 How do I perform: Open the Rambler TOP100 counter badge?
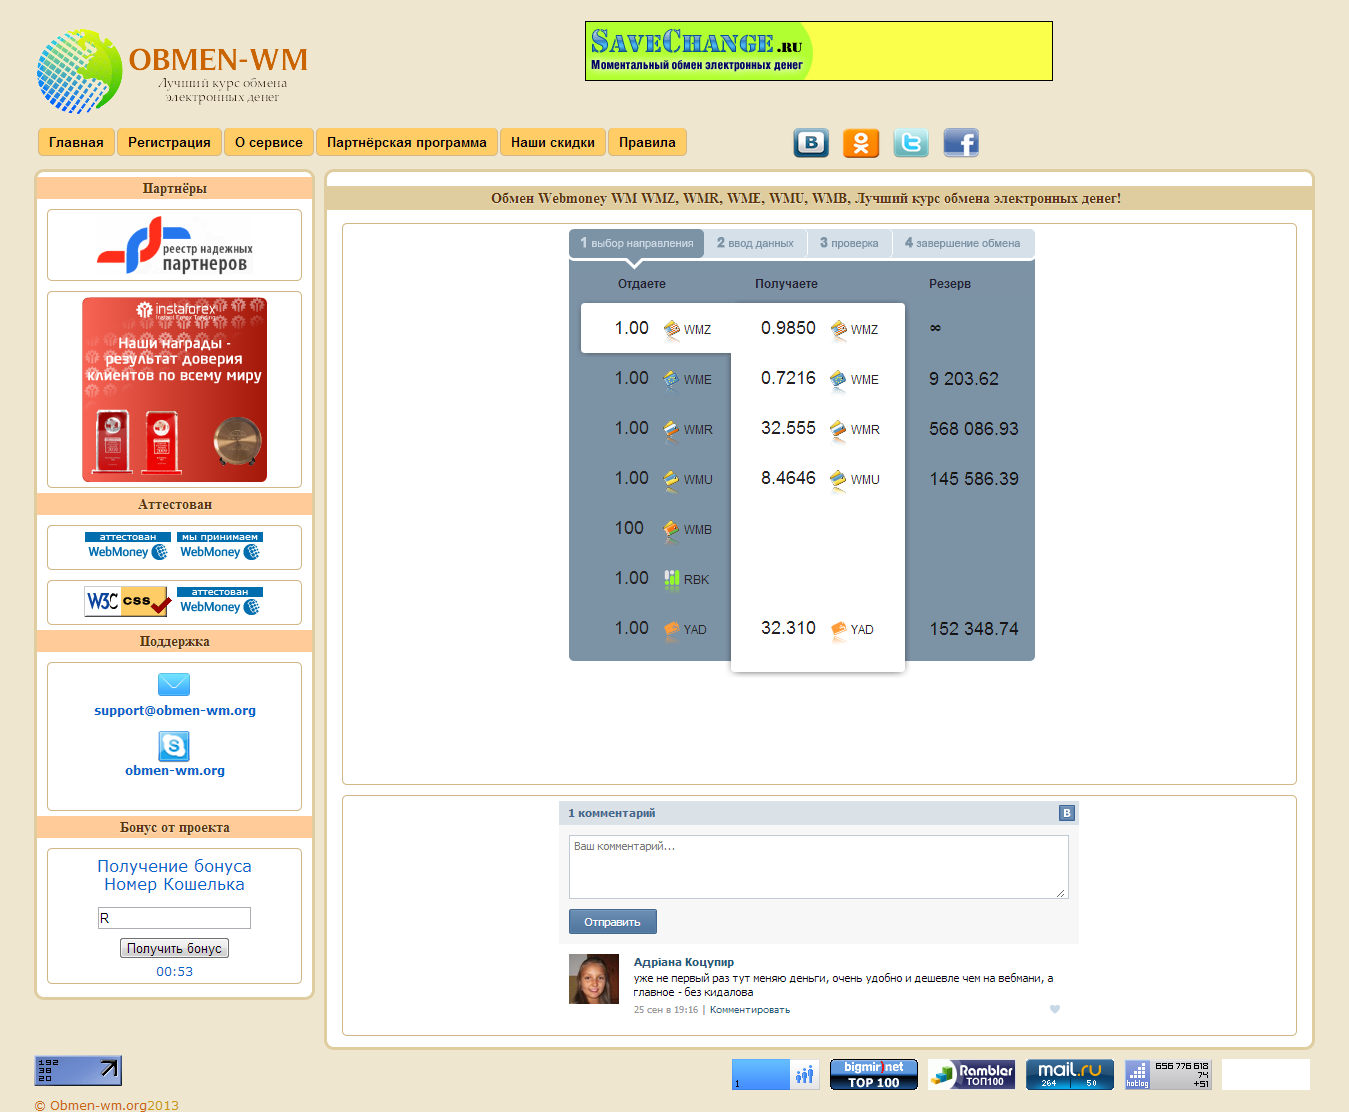click(x=971, y=1075)
